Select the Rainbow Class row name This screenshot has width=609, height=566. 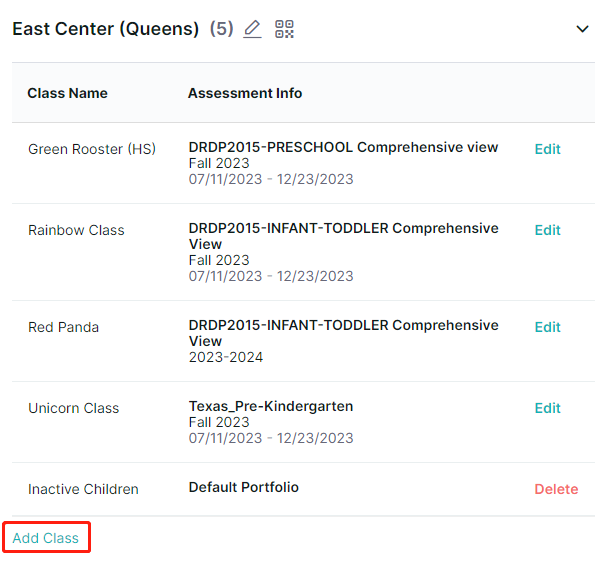pos(76,230)
